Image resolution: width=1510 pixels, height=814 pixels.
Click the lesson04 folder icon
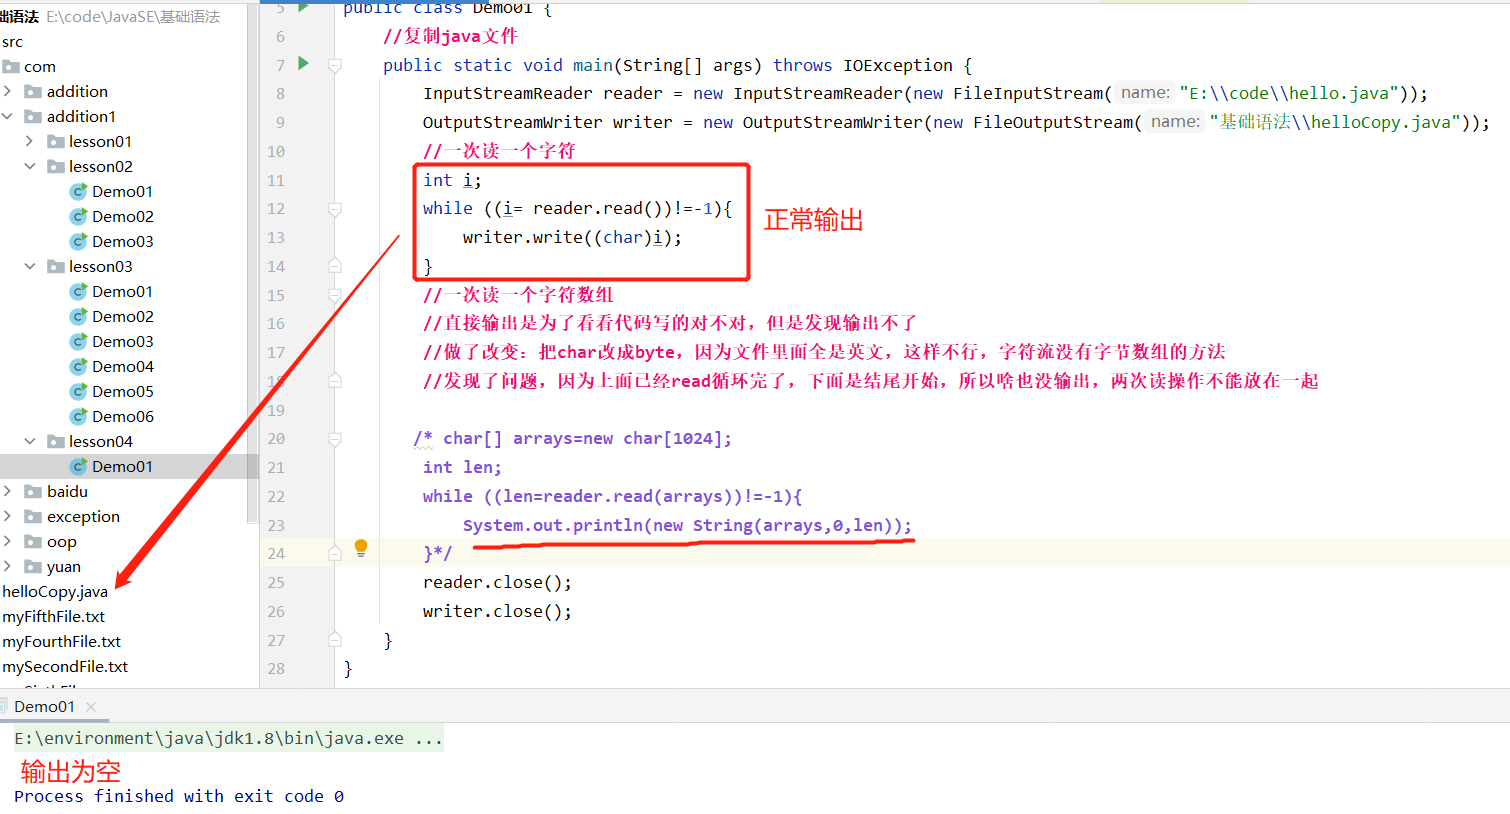pos(56,441)
